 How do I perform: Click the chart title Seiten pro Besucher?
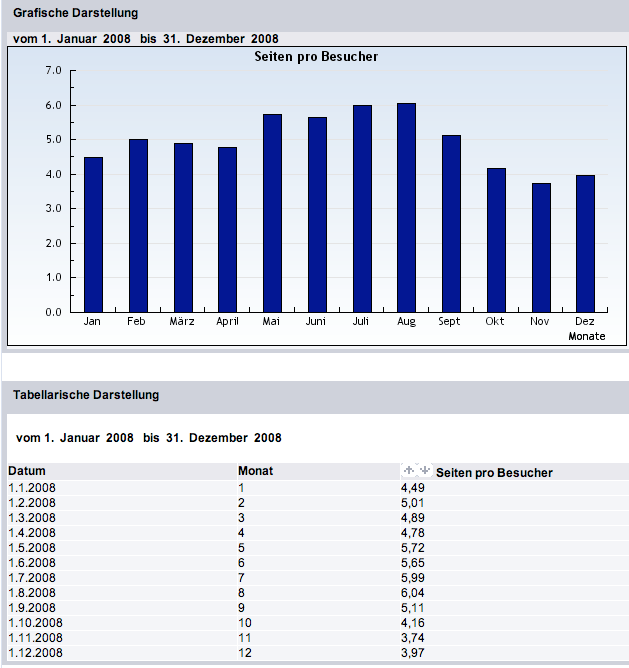(317, 57)
